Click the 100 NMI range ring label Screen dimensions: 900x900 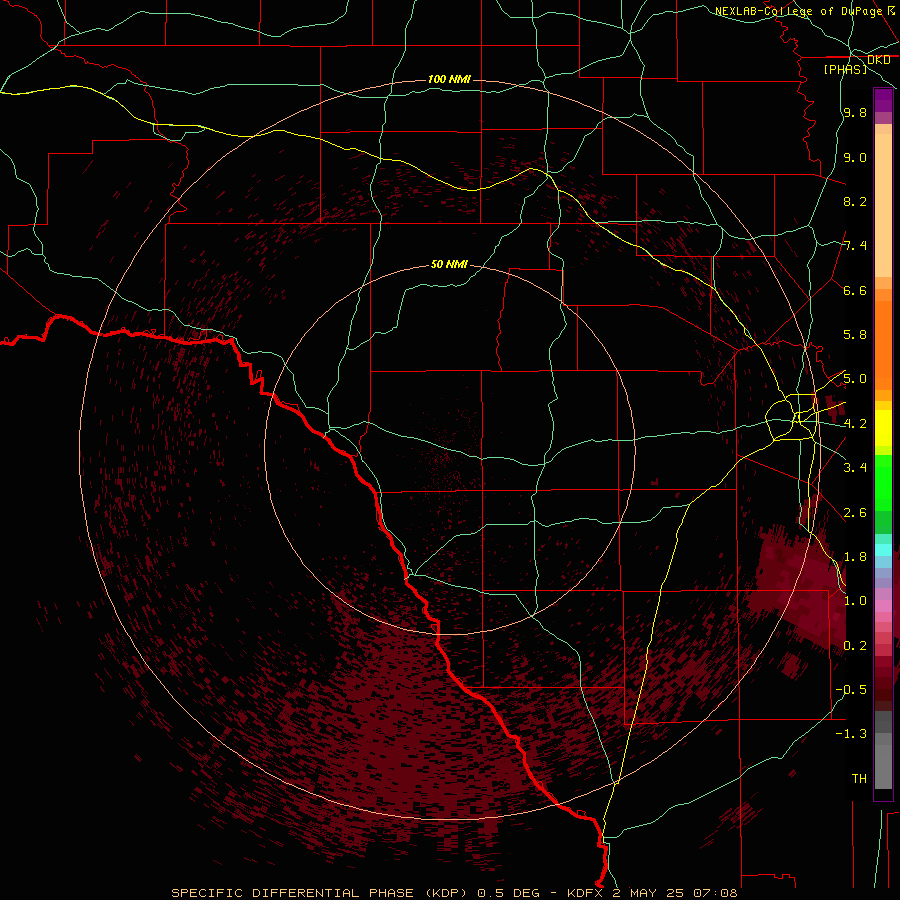point(449,79)
